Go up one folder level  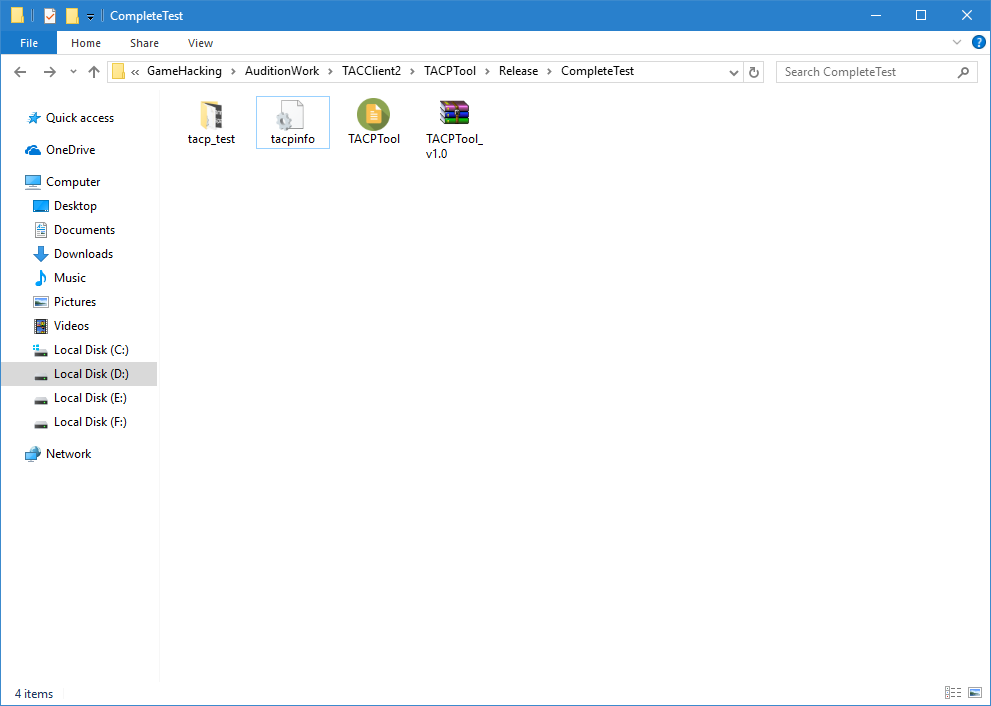click(94, 72)
